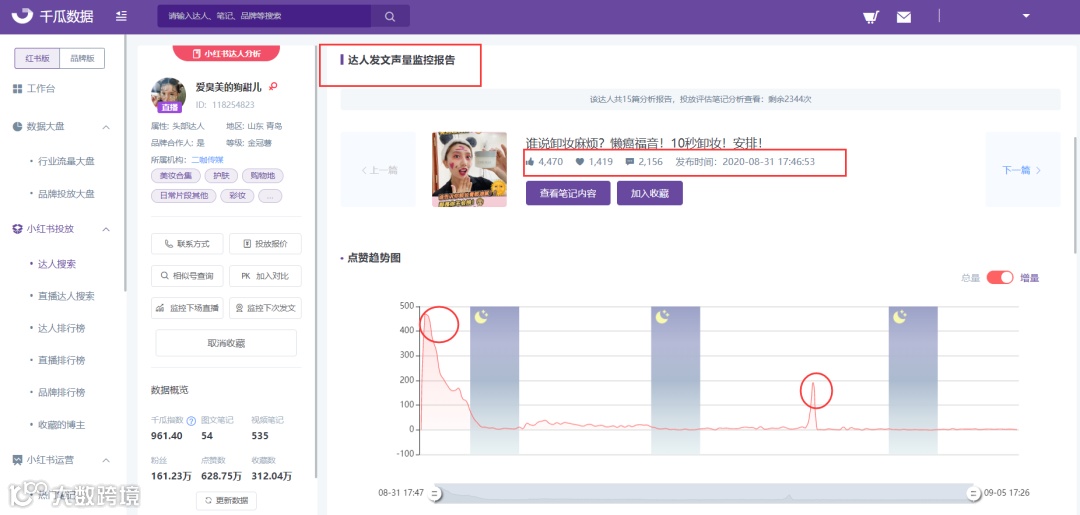
Task: Open 品牌排行榜 menu item
Action: (x=61, y=392)
